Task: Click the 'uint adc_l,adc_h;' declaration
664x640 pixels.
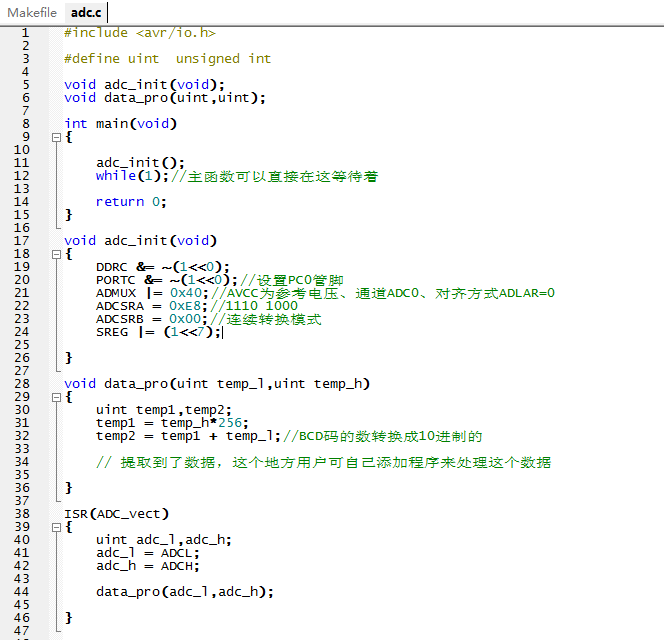Action: coord(164,540)
